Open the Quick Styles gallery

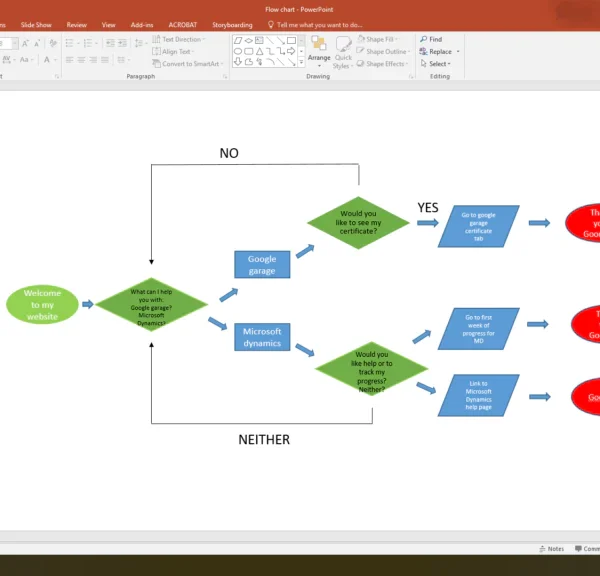coord(343,53)
